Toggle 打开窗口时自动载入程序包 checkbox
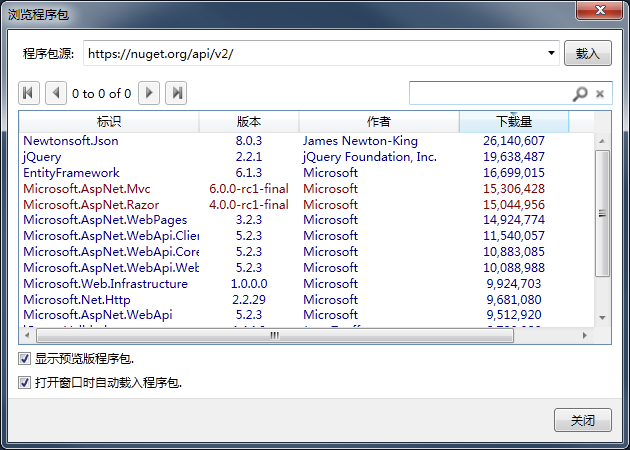This screenshot has height=450, width=630. (x=25, y=382)
